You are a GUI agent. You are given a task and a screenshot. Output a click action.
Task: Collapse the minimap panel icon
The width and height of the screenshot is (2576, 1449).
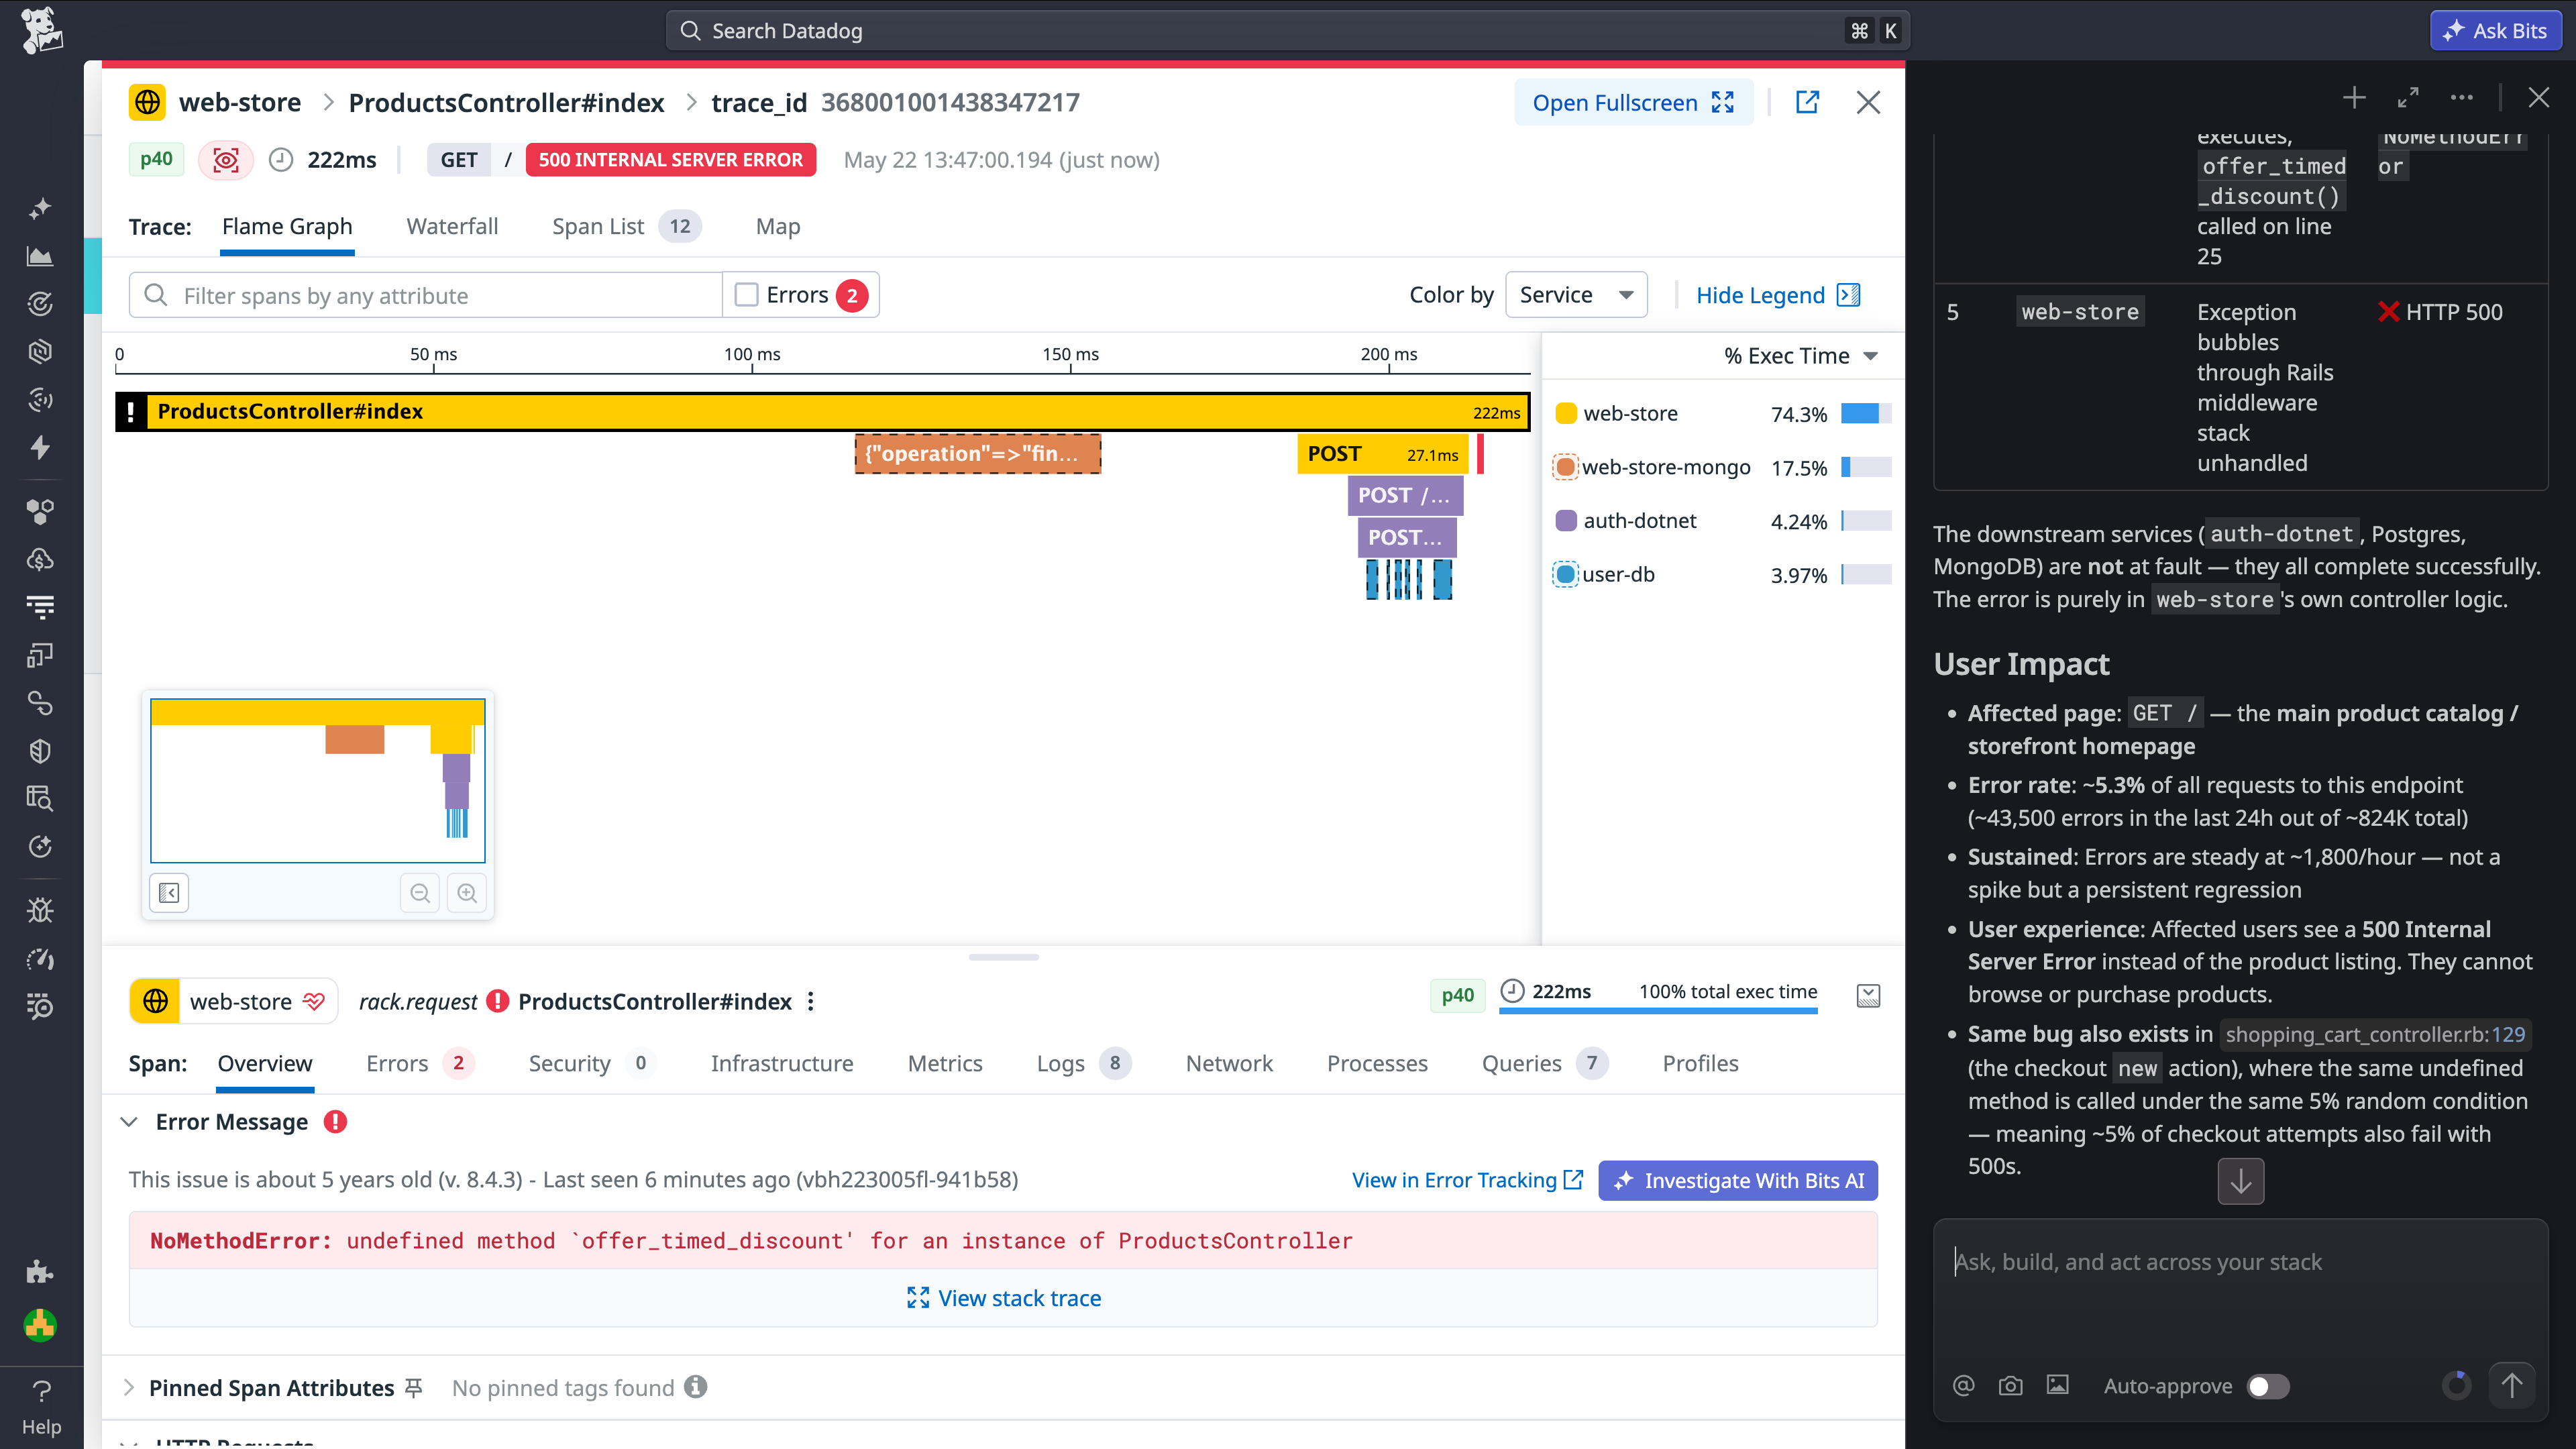tap(169, 893)
